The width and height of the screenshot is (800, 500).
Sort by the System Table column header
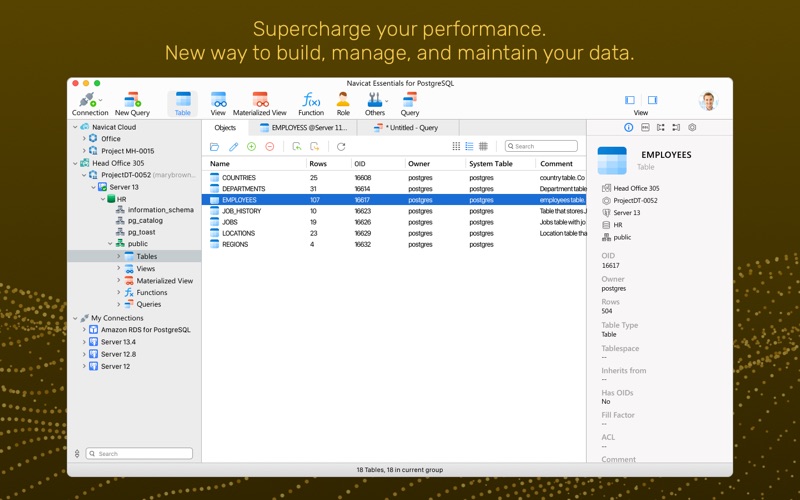click(x=491, y=164)
